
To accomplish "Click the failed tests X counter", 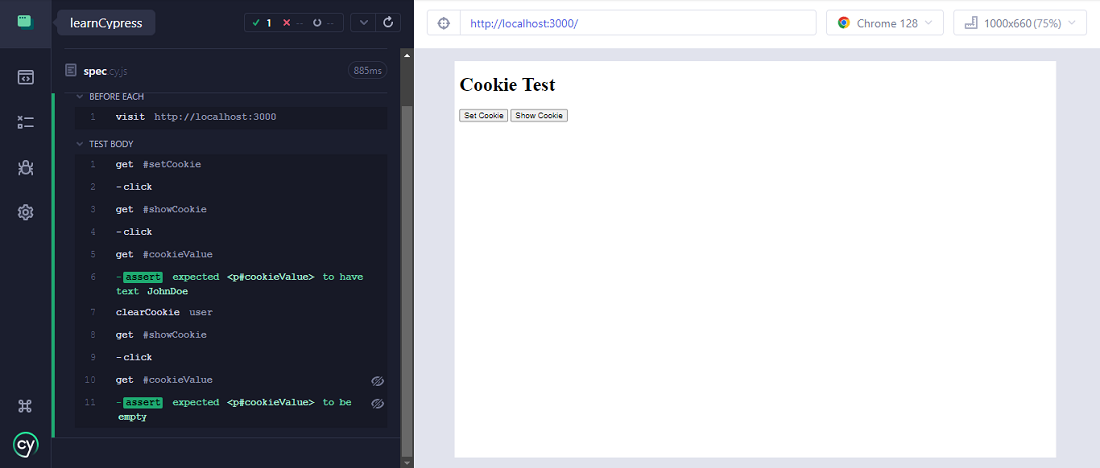I will [293, 23].
